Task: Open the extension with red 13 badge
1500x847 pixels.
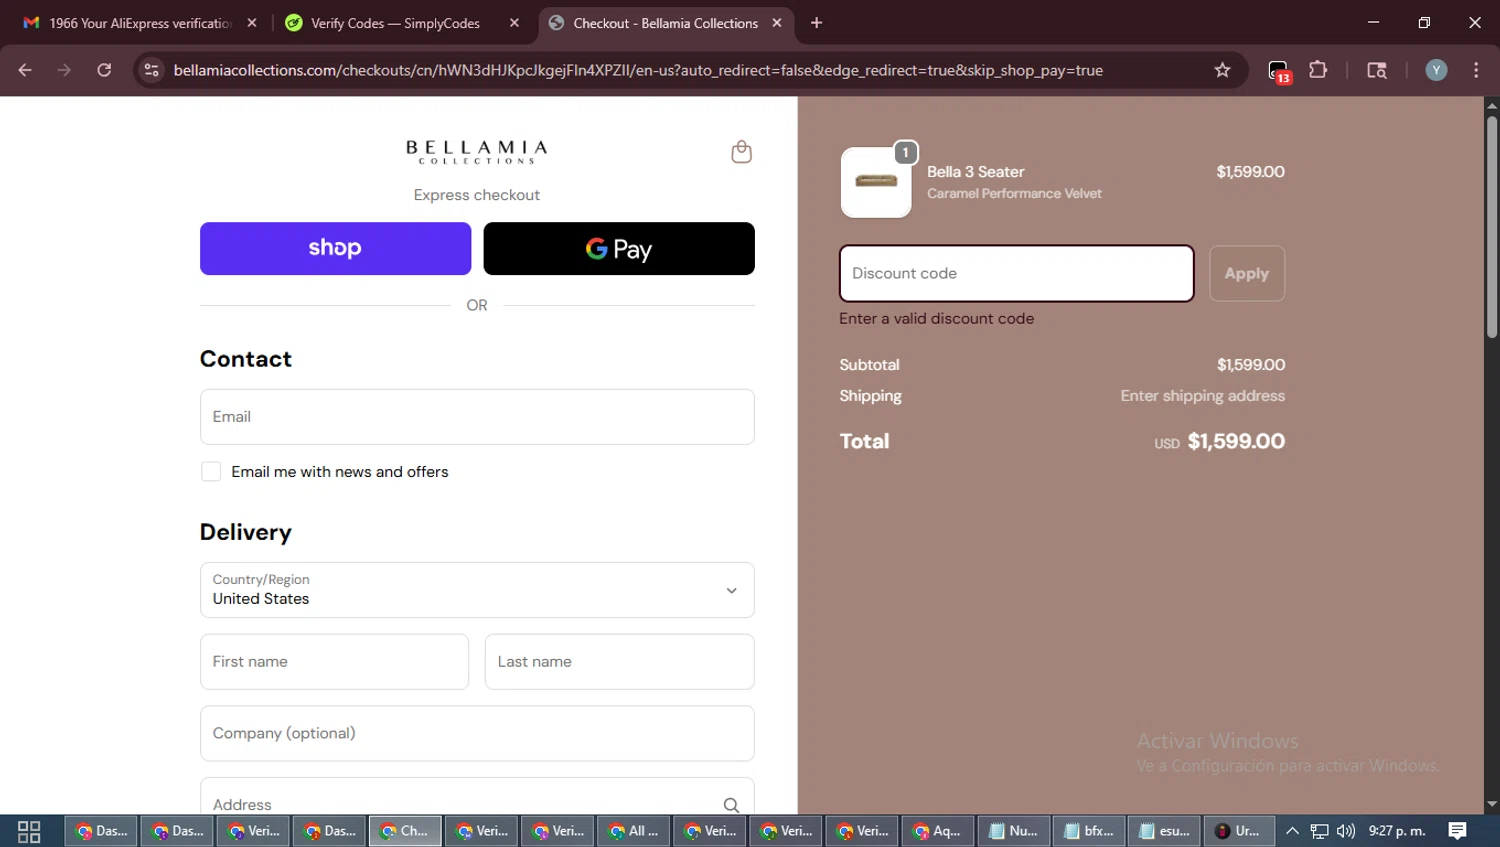Action: click(x=1279, y=71)
